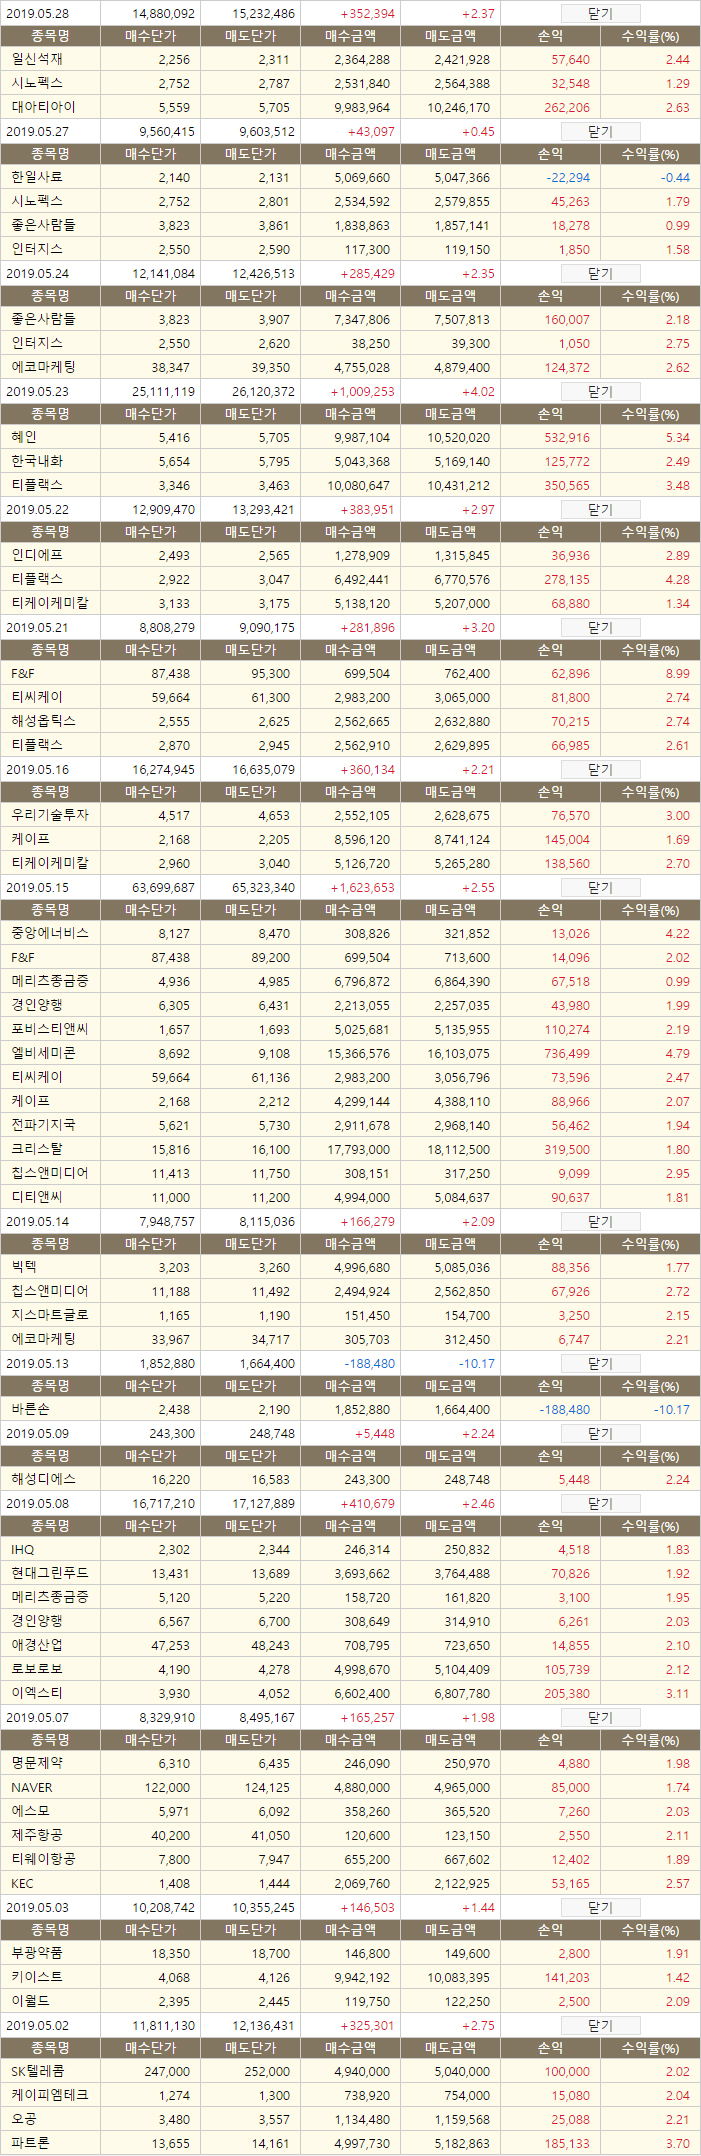Click the 8.99 return rate for F&F
701x2156 pixels.
pyautogui.click(x=677, y=673)
